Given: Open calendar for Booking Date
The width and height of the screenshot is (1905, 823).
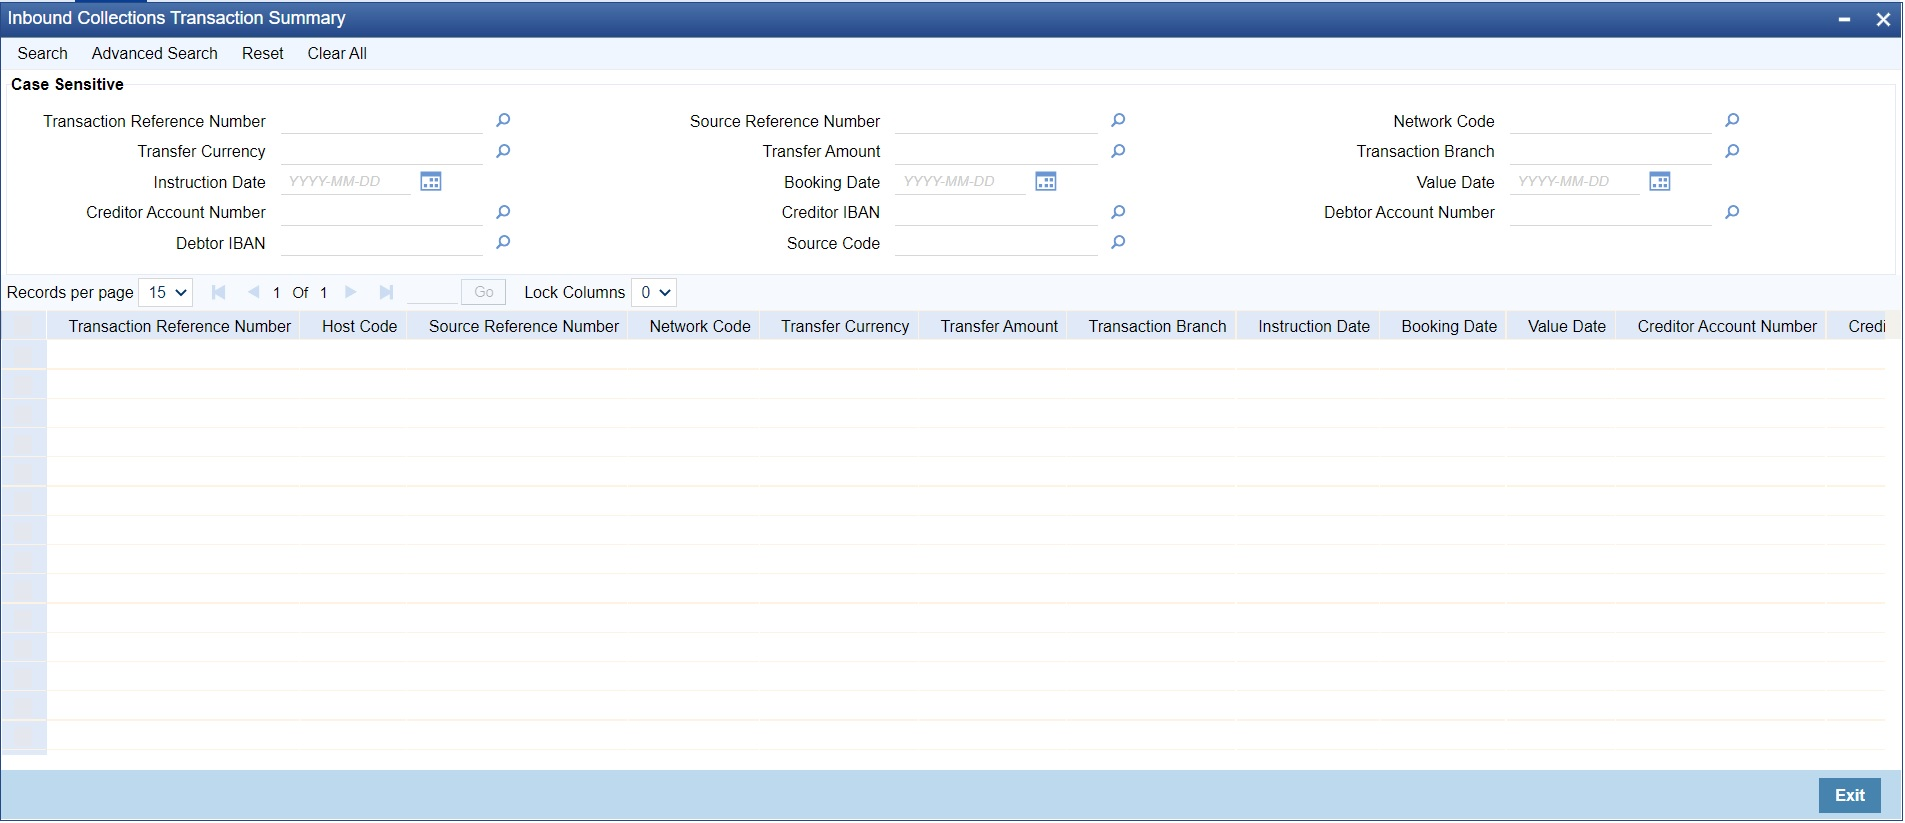Looking at the screenshot, I should click(x=1046, y=181).
